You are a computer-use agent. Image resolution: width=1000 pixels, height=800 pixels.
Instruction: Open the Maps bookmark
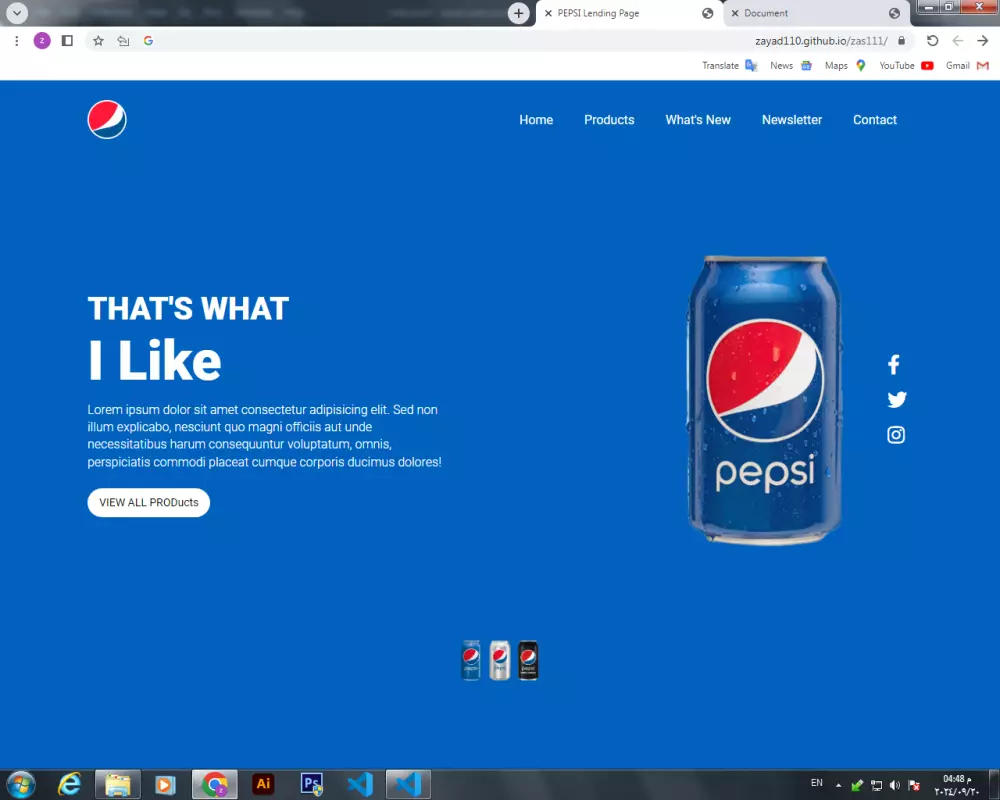coord(845,66)
